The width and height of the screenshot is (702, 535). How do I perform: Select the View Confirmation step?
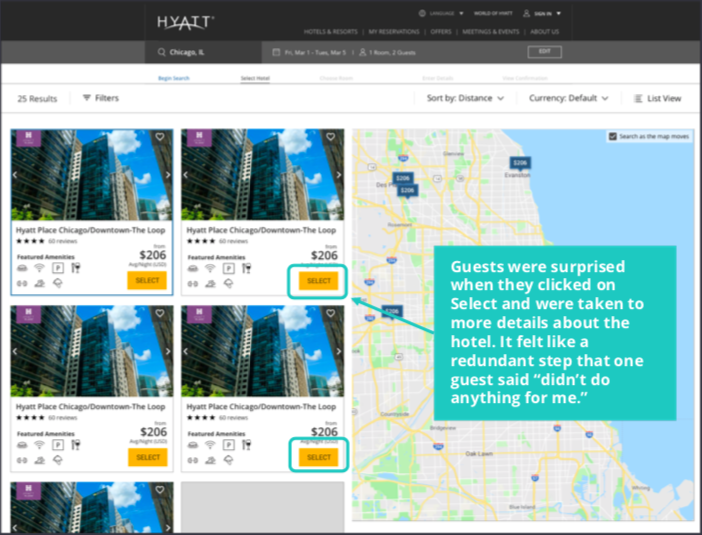(525, 78)
